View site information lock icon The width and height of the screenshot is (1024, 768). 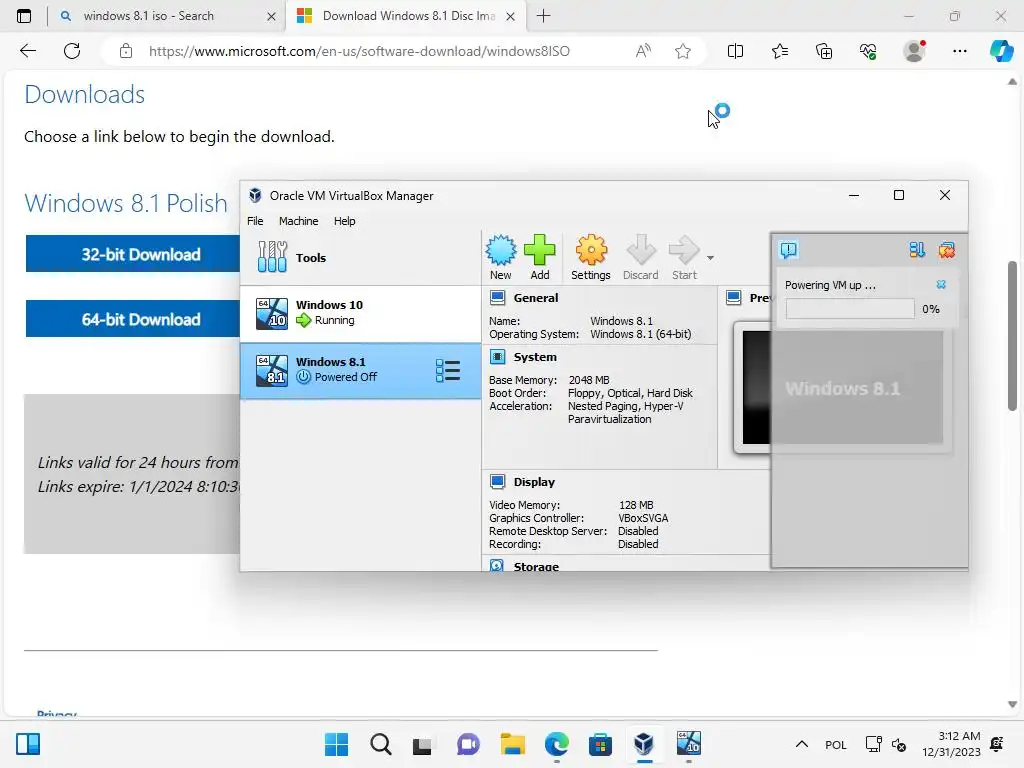click(x=126, y=51)
